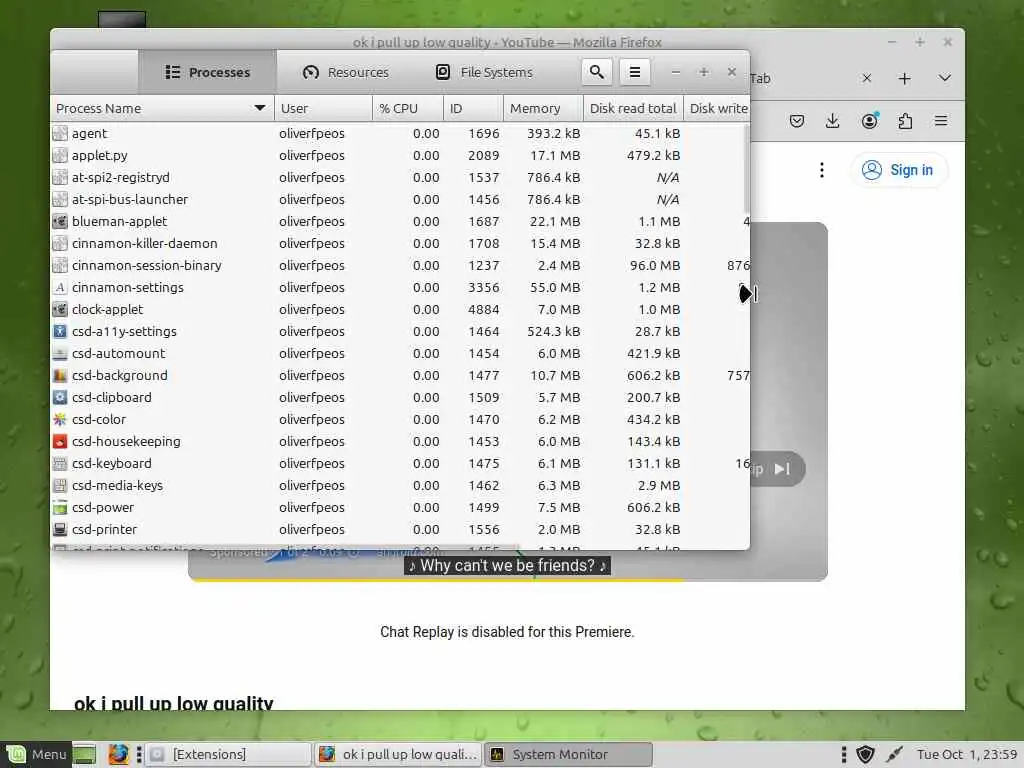Click the cinnamon-killer-daemon process icon
The width and height of the screenshot is (1024, 768).
click(x=60, y=244)
